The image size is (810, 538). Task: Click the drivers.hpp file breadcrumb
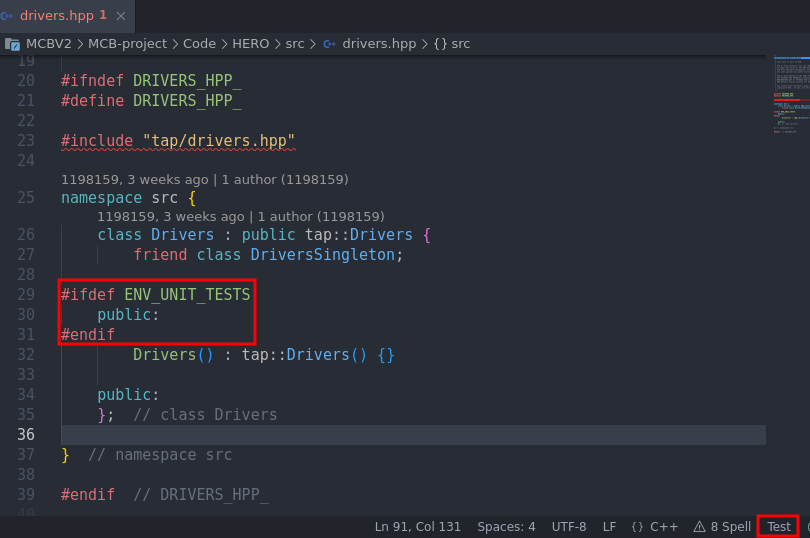click(378, 44)
